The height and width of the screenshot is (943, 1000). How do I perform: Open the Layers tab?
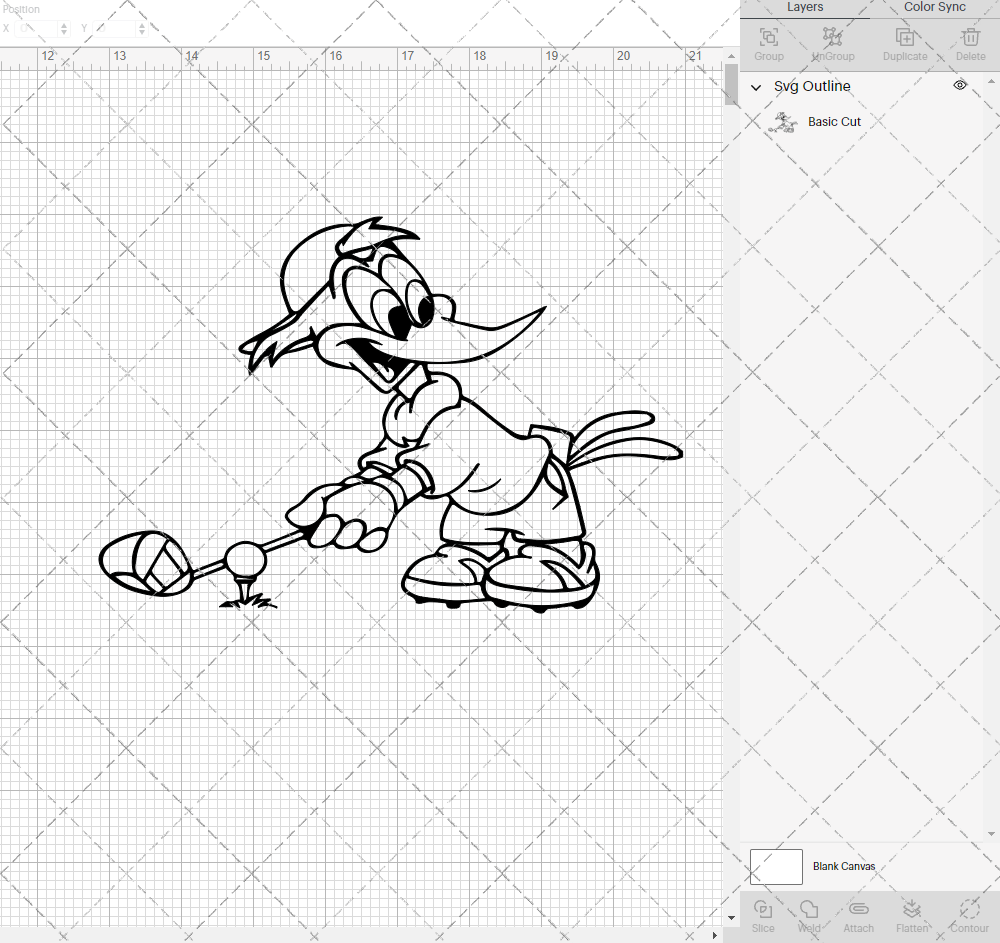click(805, 7)
